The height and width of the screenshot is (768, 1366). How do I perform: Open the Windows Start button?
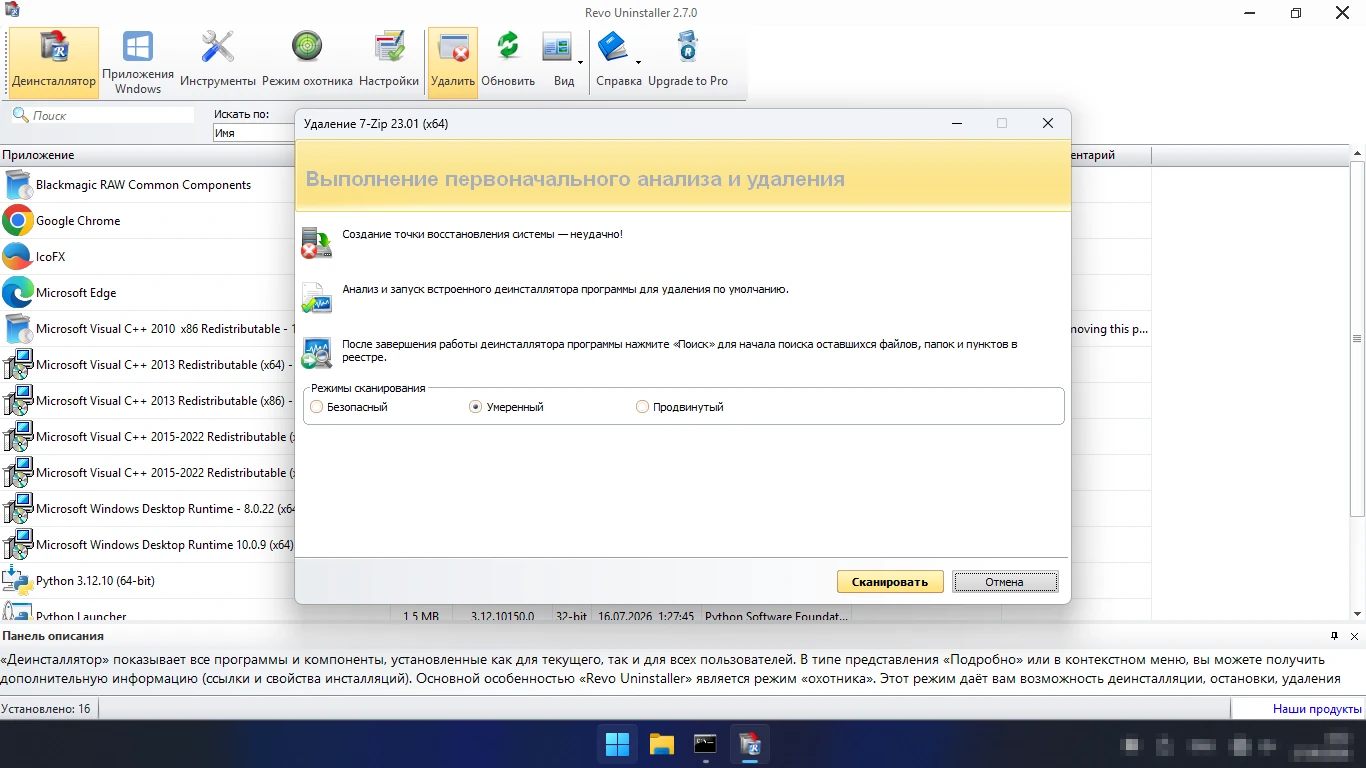pyautogui.click(x=617, y=744)
